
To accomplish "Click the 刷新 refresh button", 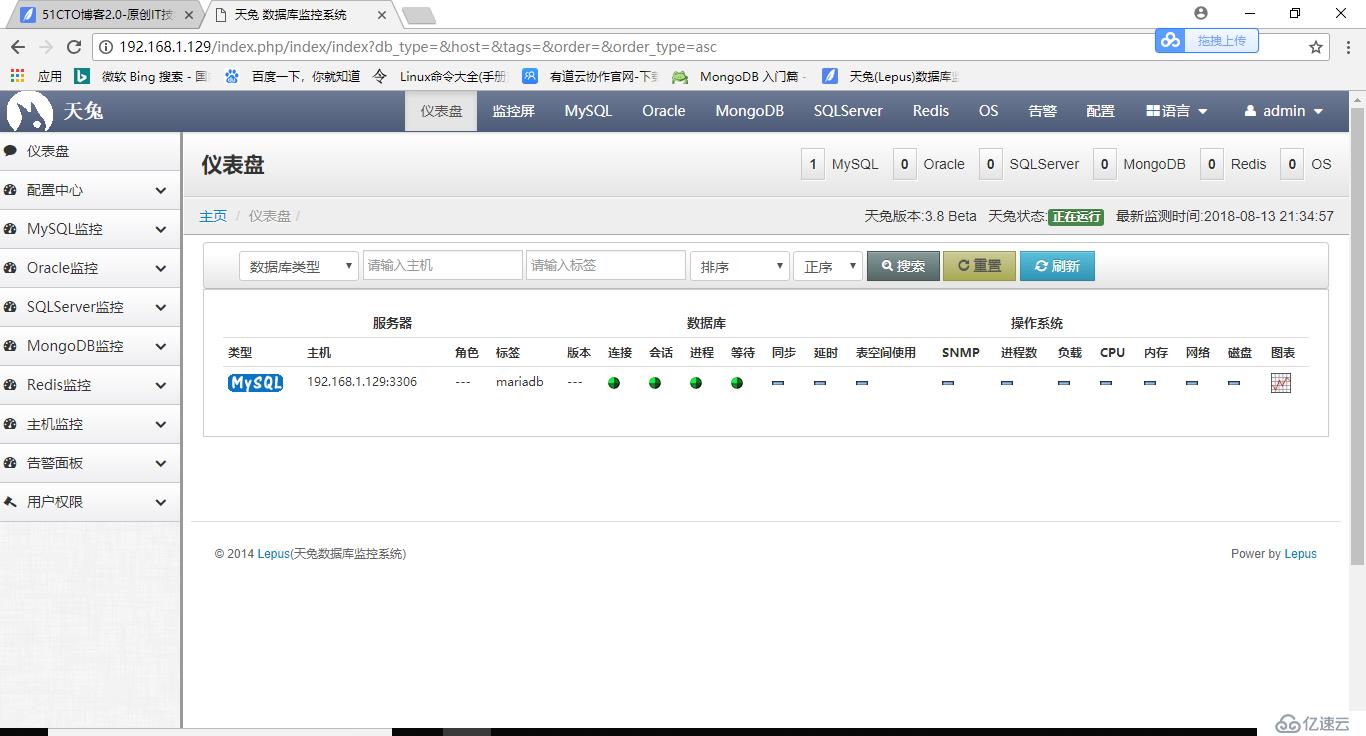I will (x=1057, y=266).
